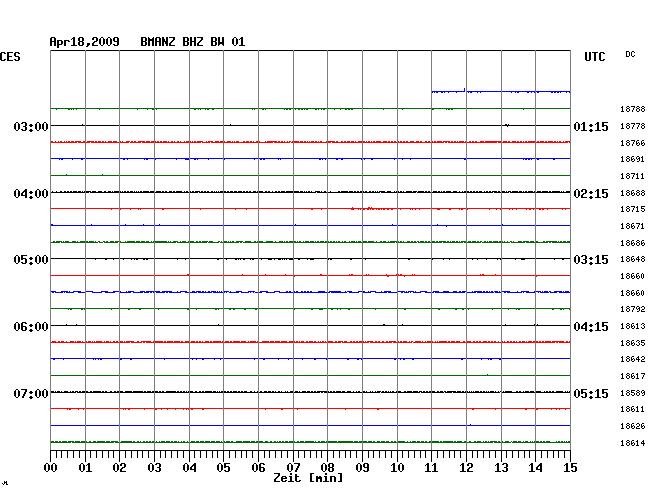Click the x-axis title 'Zeit [min]'

pyautogui.click(x=308, y=478)
